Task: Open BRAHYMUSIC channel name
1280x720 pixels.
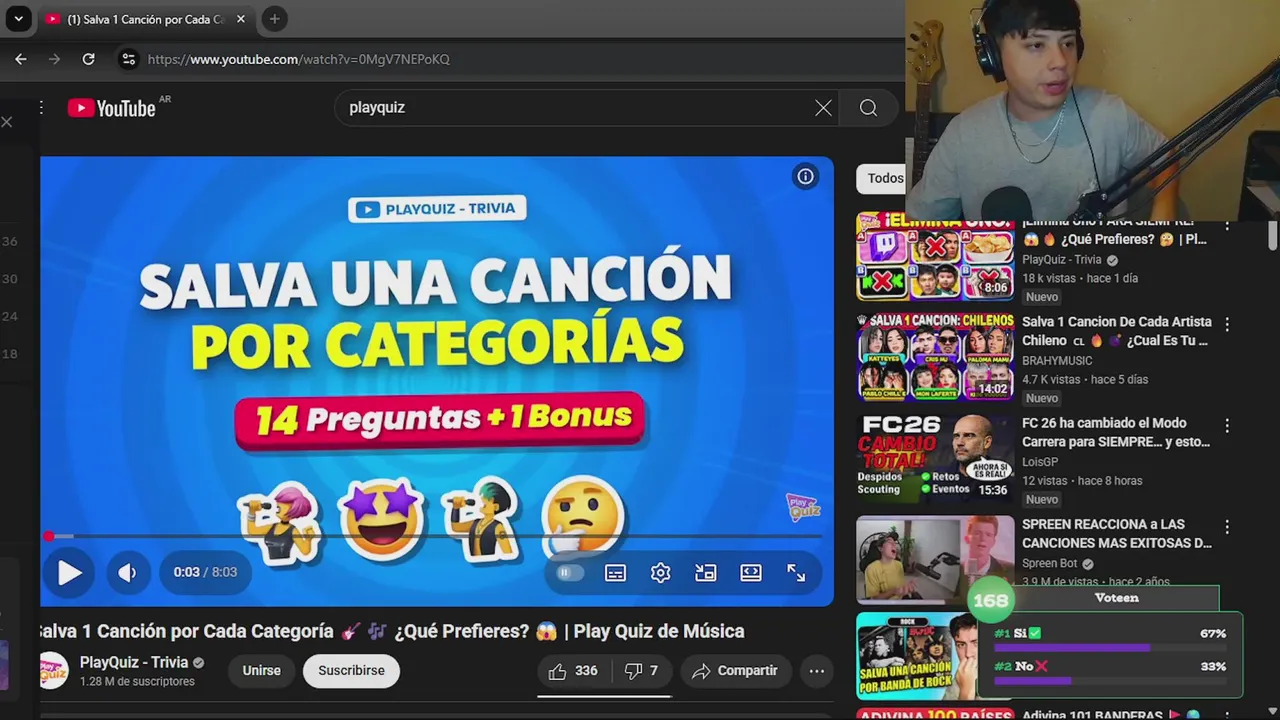Action: point(1057,361)
